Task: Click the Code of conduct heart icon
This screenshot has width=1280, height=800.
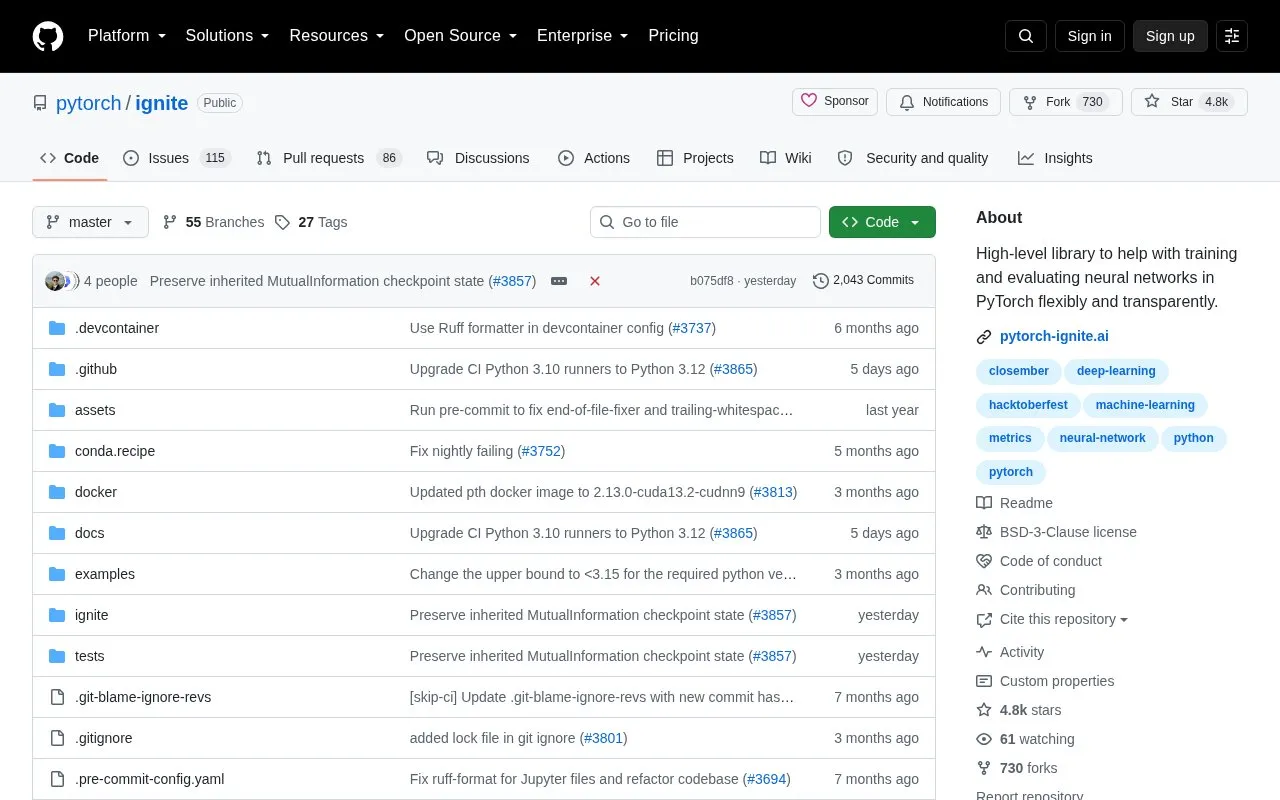Action: click(984, 561)
